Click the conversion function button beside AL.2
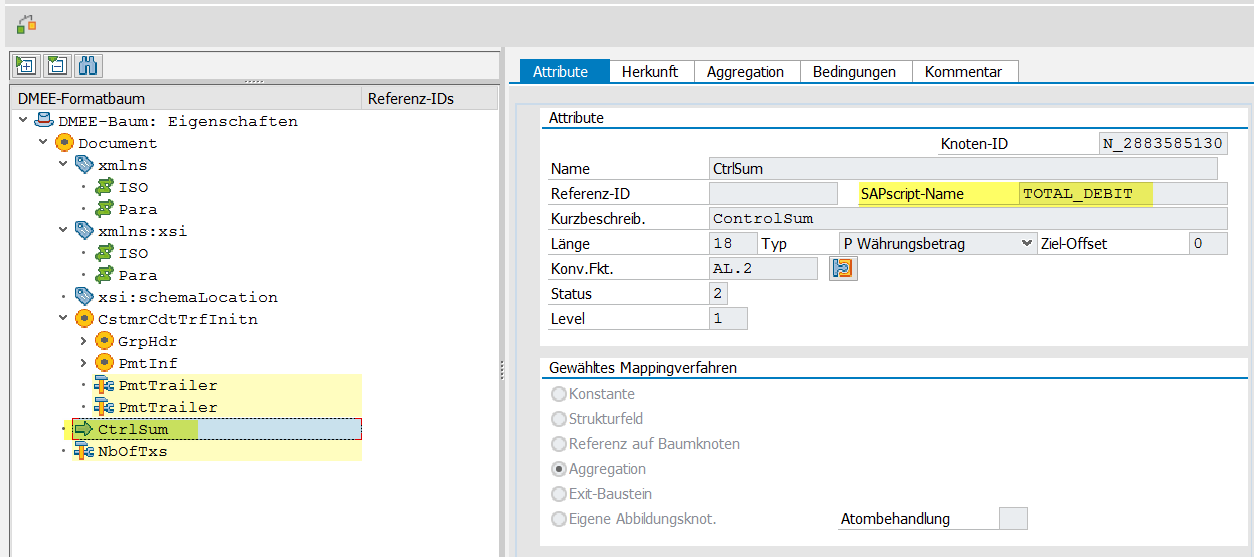Image resolution: width=1254 pixels, height=557 pixels. (843, 268)
